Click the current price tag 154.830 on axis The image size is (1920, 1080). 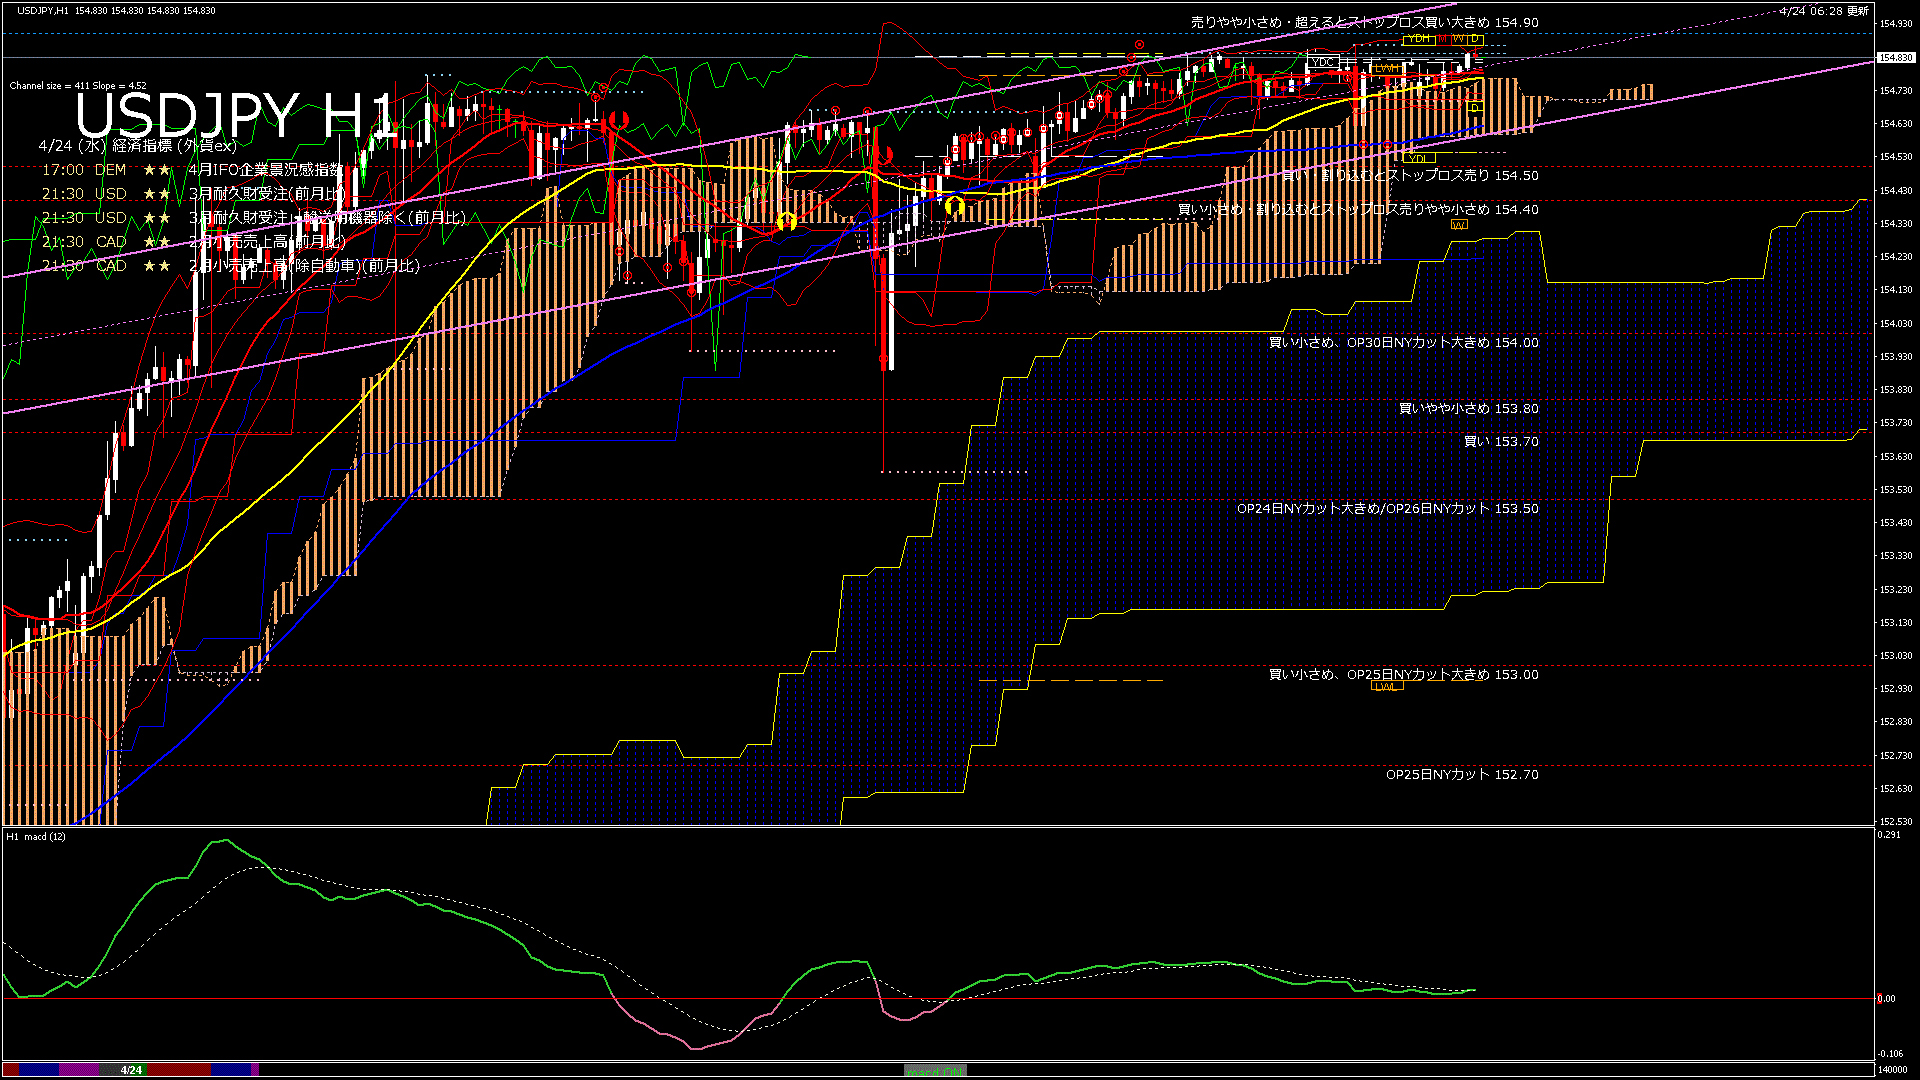coord(1896,58)
